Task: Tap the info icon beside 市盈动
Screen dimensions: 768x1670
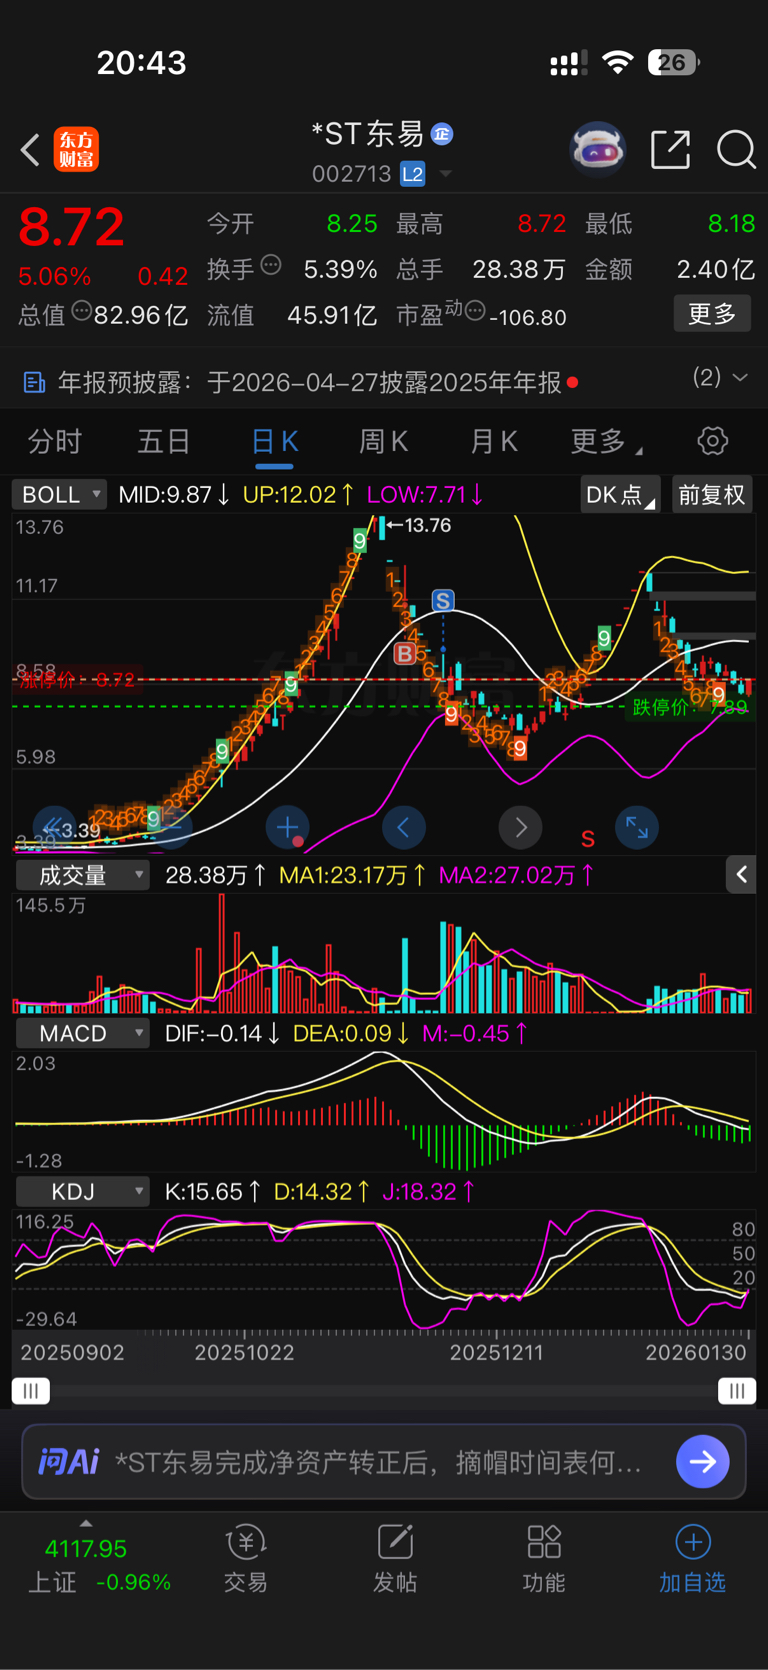Action: click(x=476, y=311)
